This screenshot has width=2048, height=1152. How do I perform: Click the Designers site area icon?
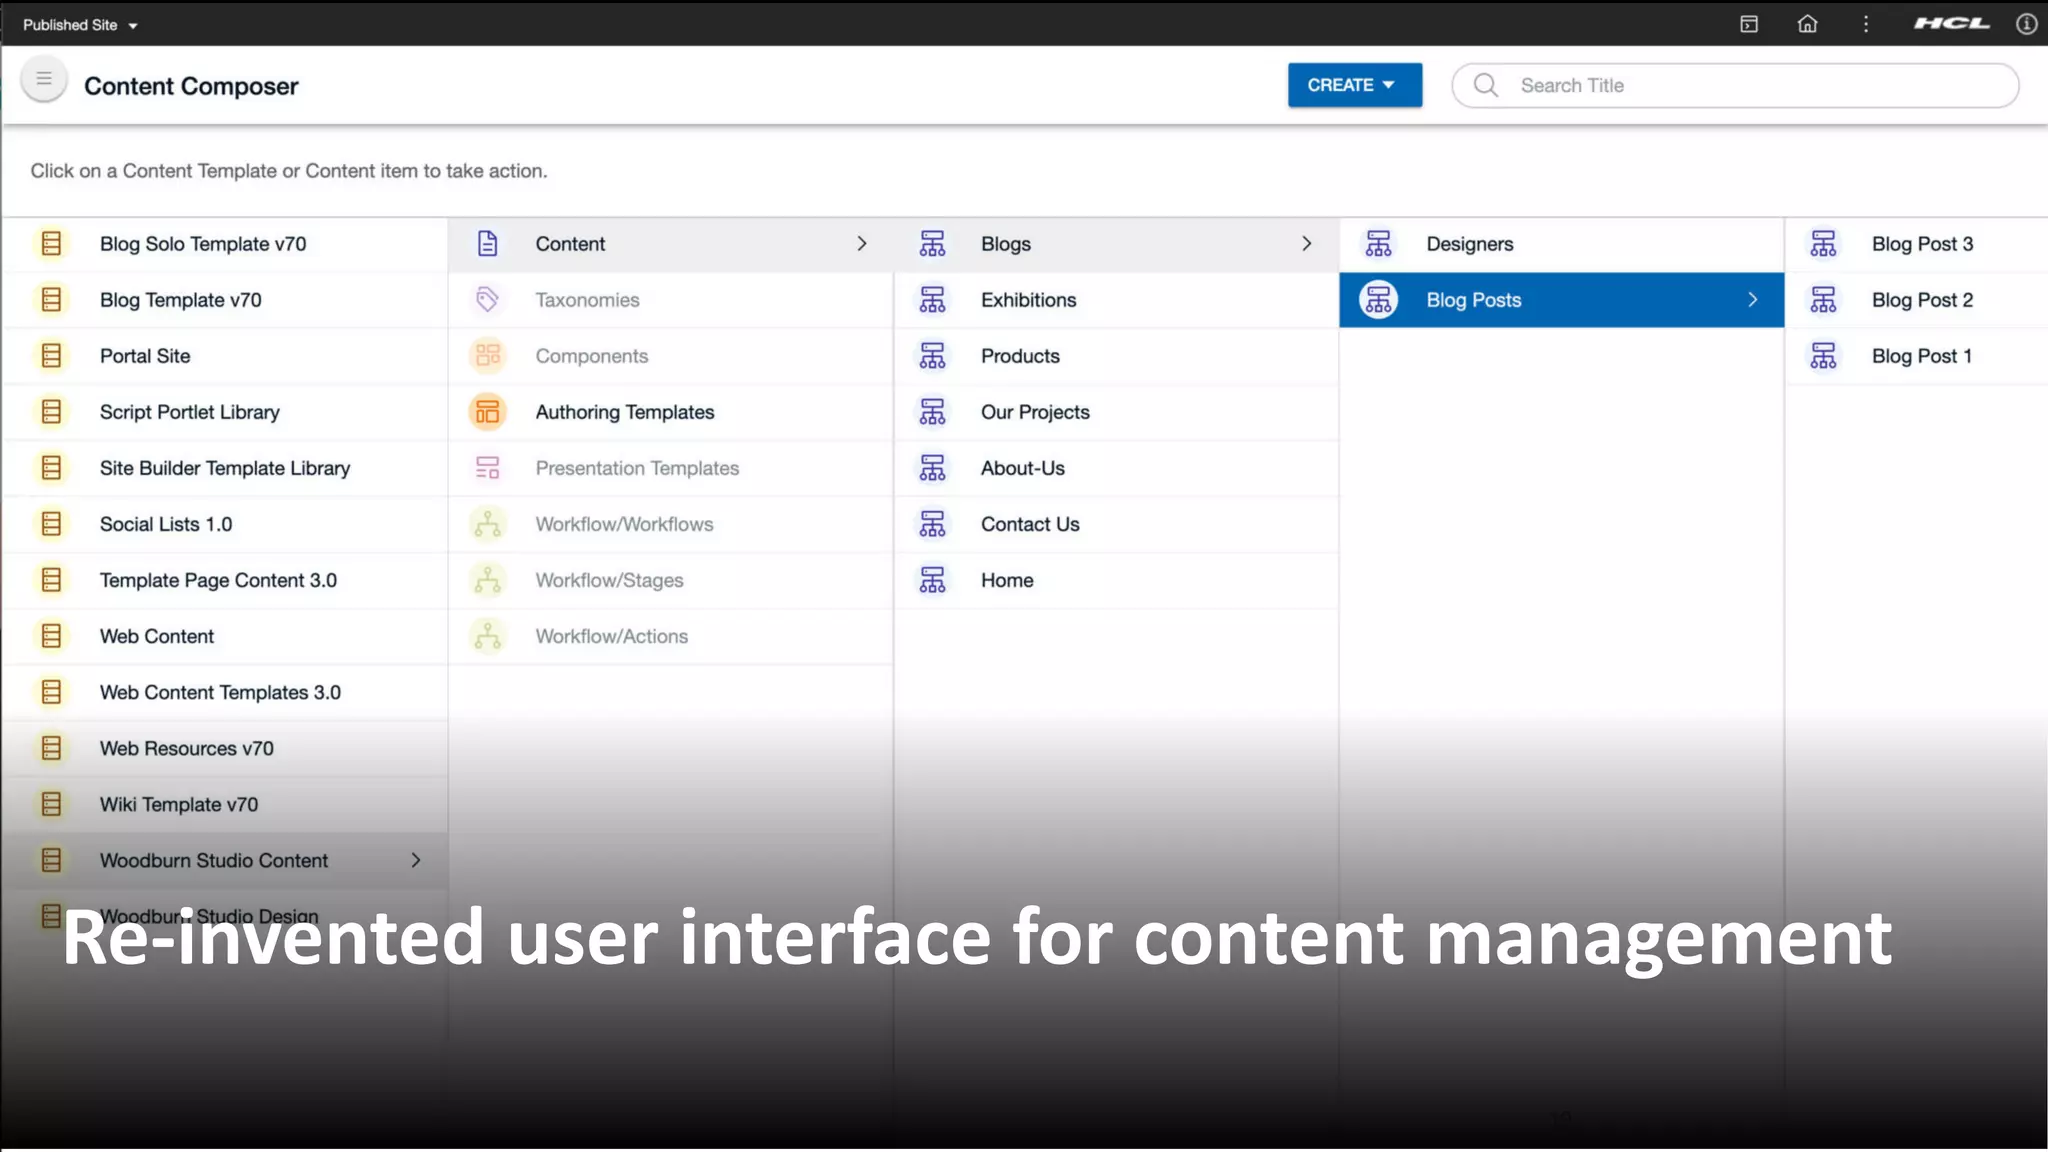pos(1379,243)
